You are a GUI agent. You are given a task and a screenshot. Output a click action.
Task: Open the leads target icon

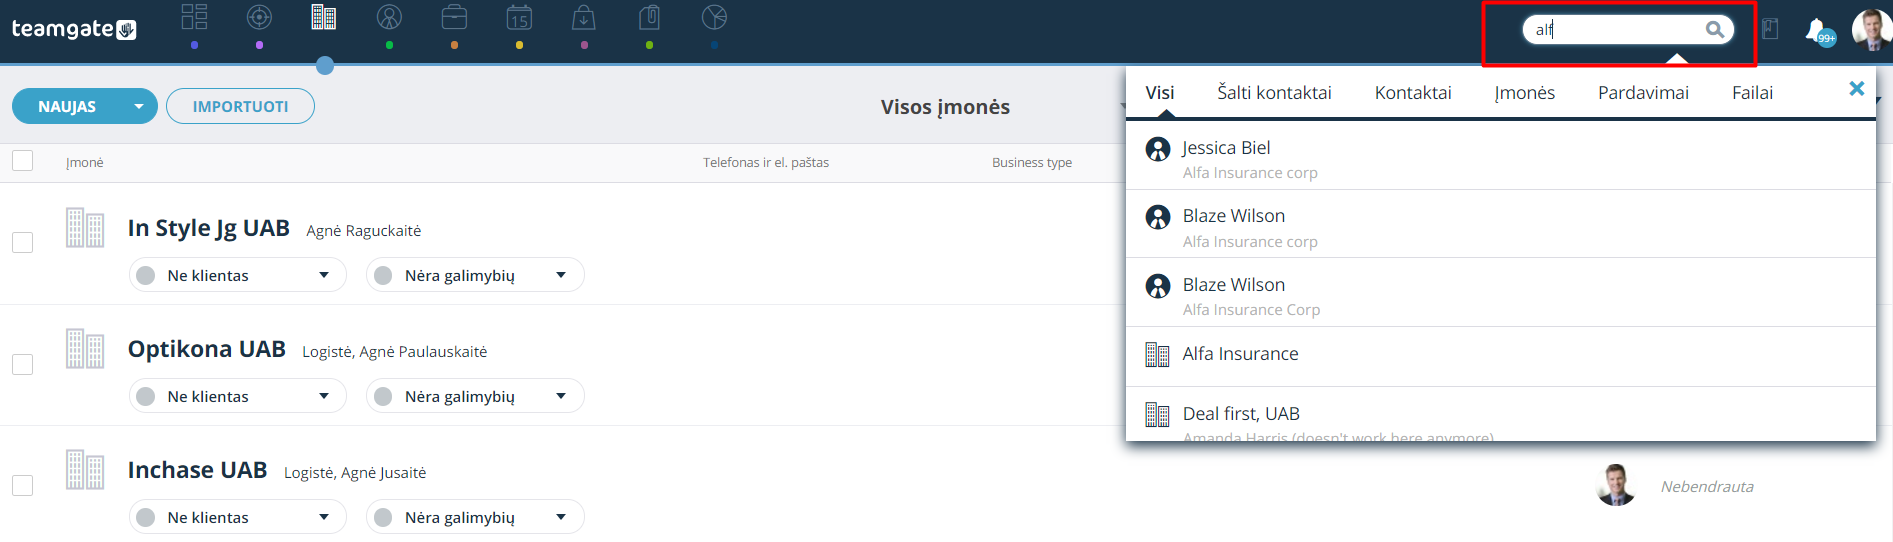[259, 17]
